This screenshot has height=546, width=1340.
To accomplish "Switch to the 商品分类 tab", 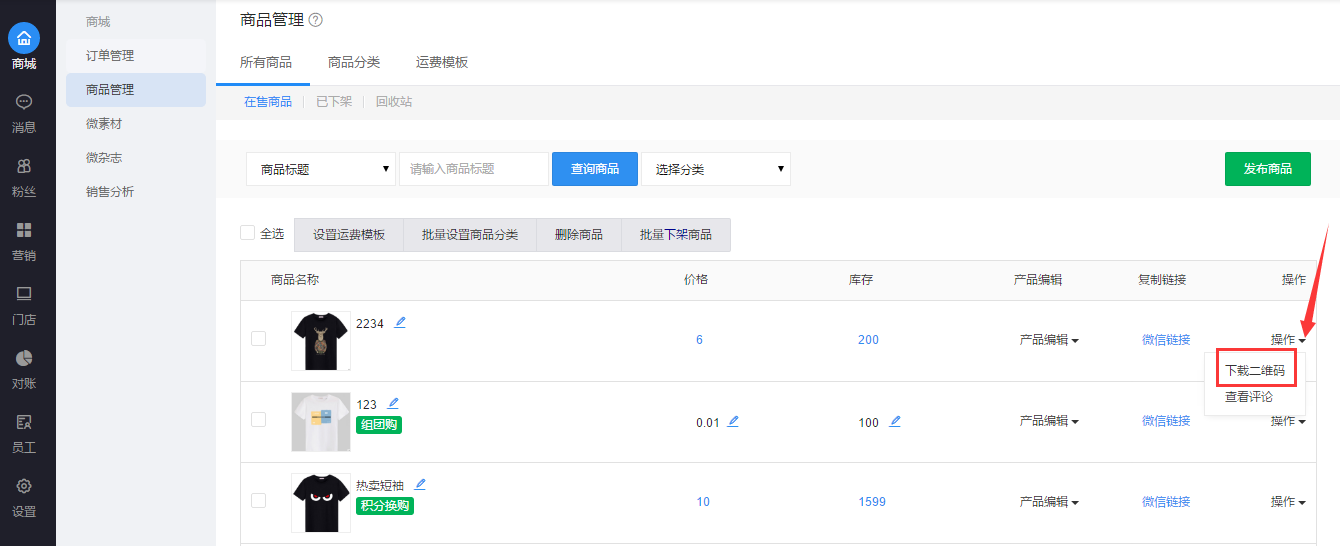I will (x=354, y=62).
